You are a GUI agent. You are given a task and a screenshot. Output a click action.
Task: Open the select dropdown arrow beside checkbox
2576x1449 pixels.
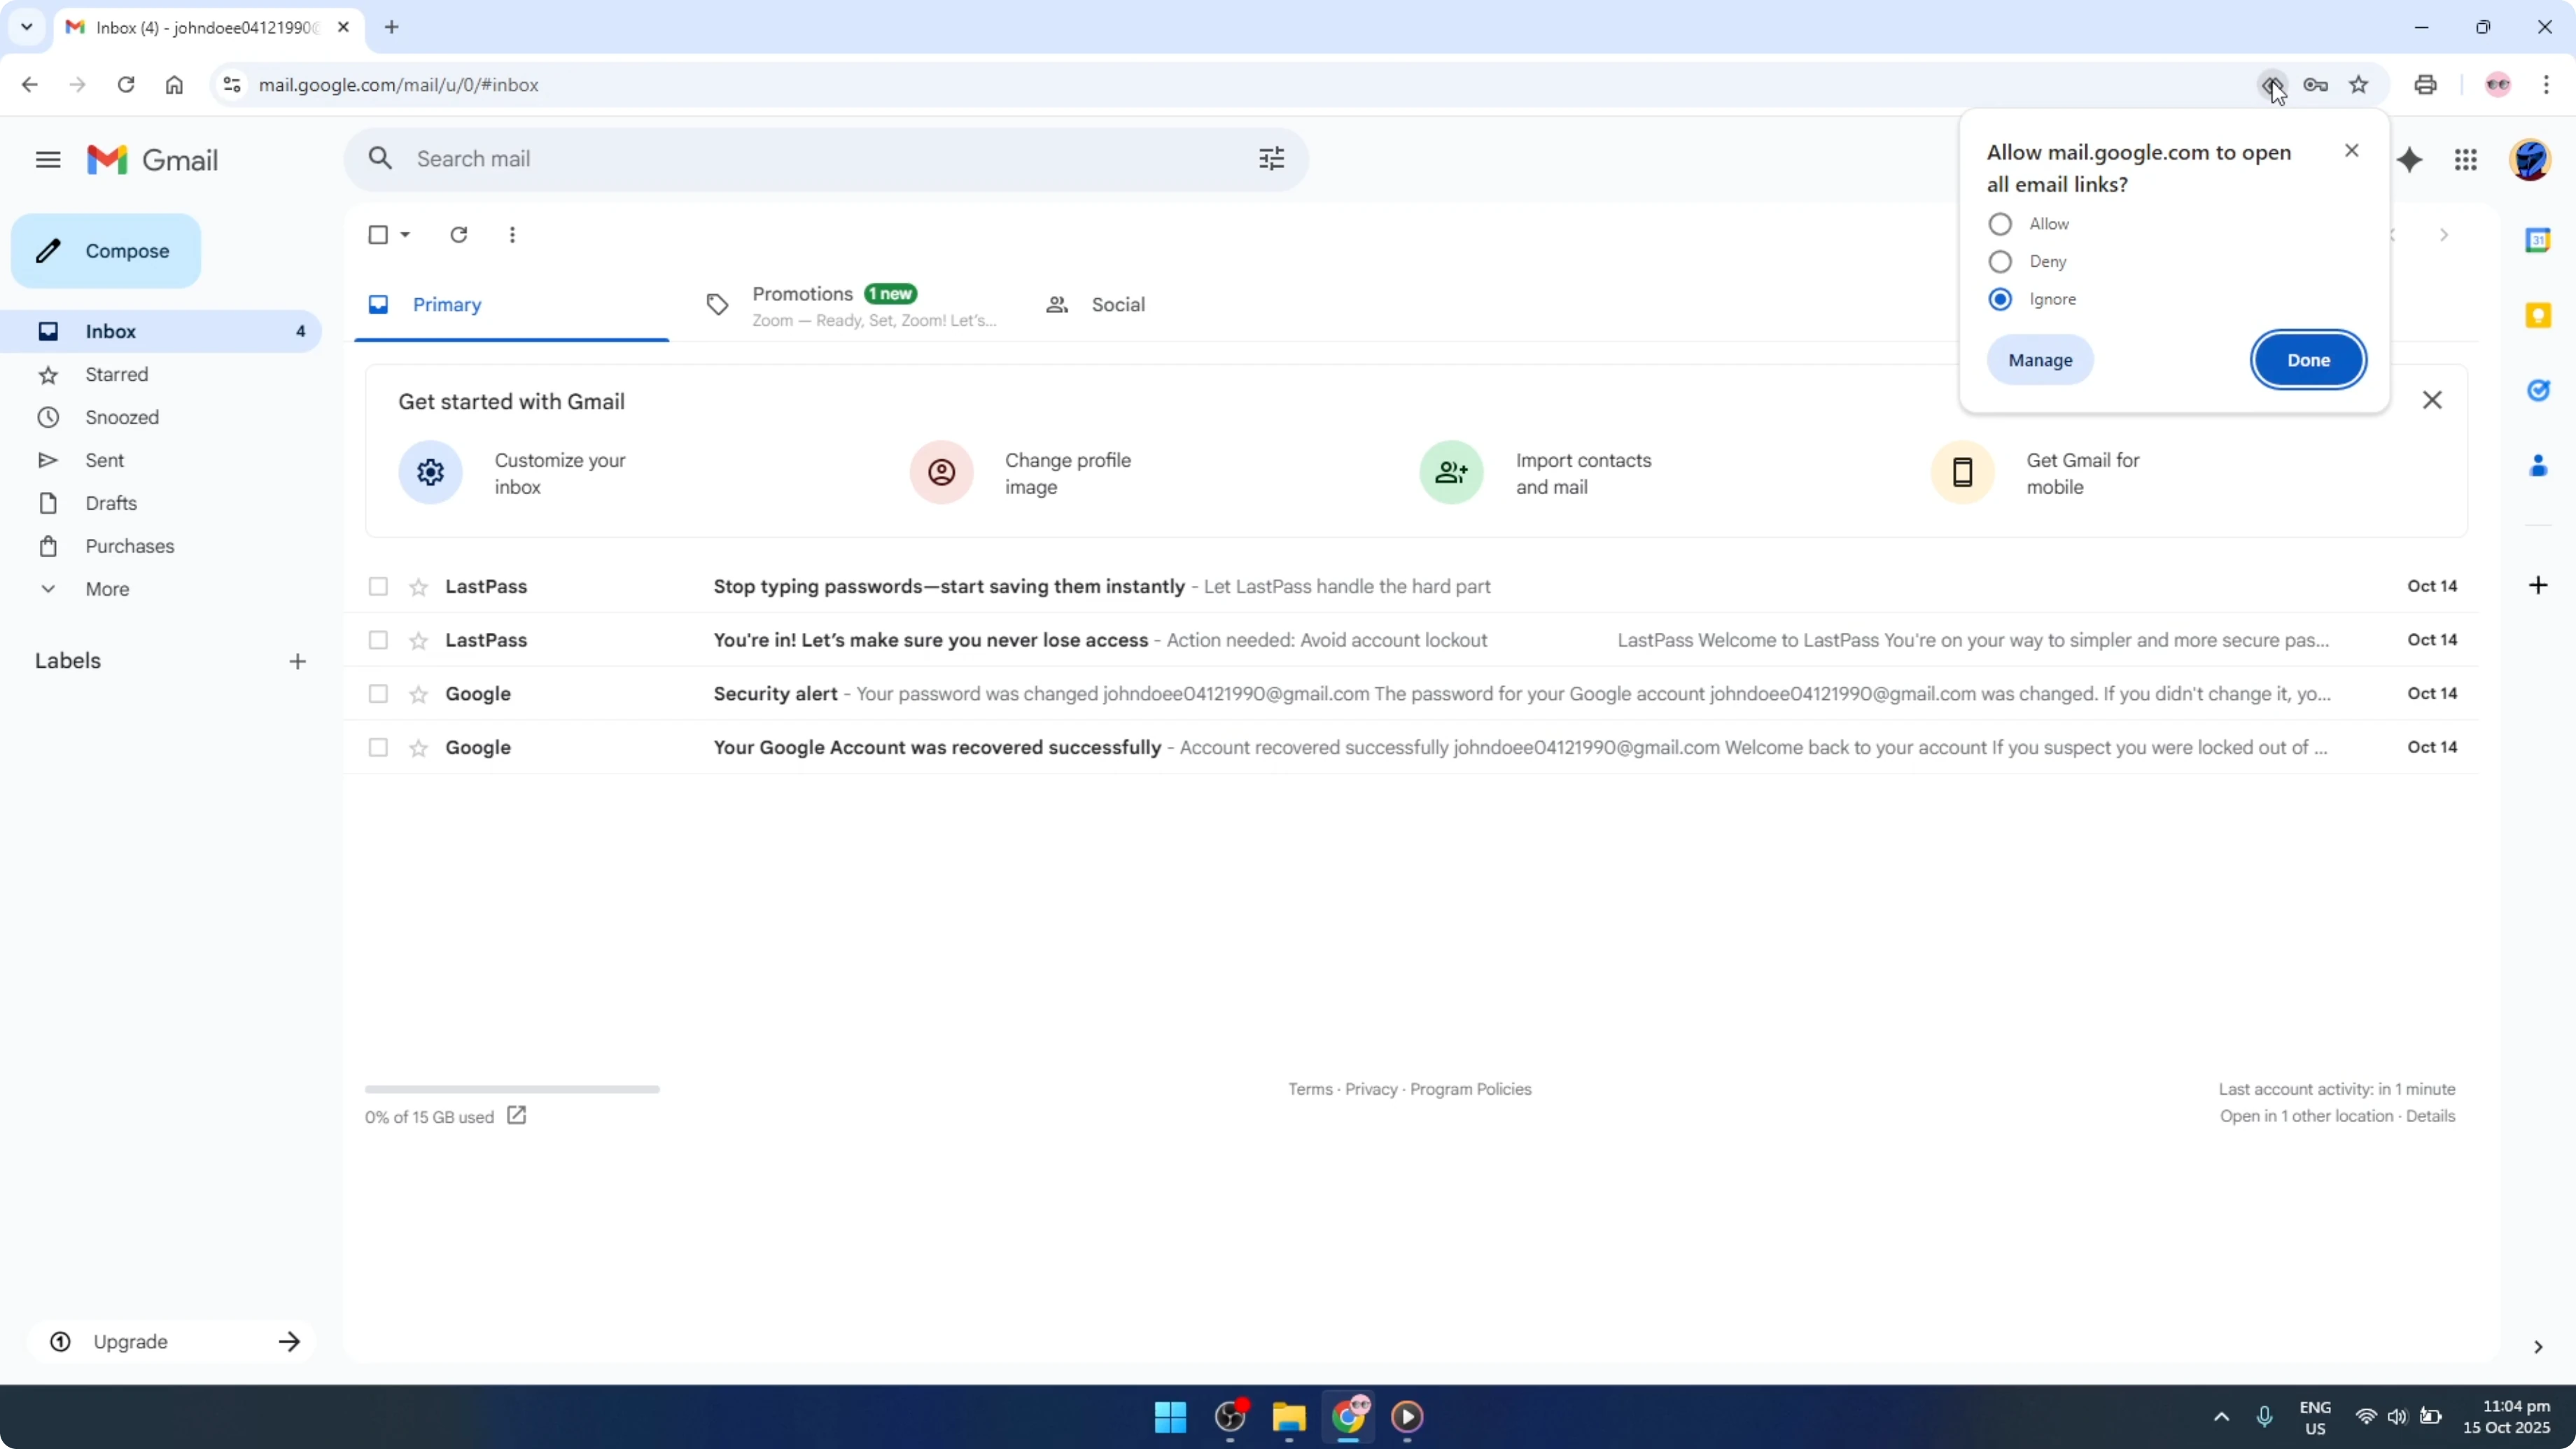pos(405,235)
